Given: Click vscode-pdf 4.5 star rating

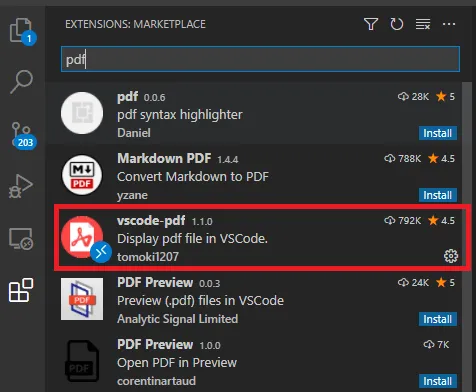Looking at the screenshot, I should [x=441, y=221].
